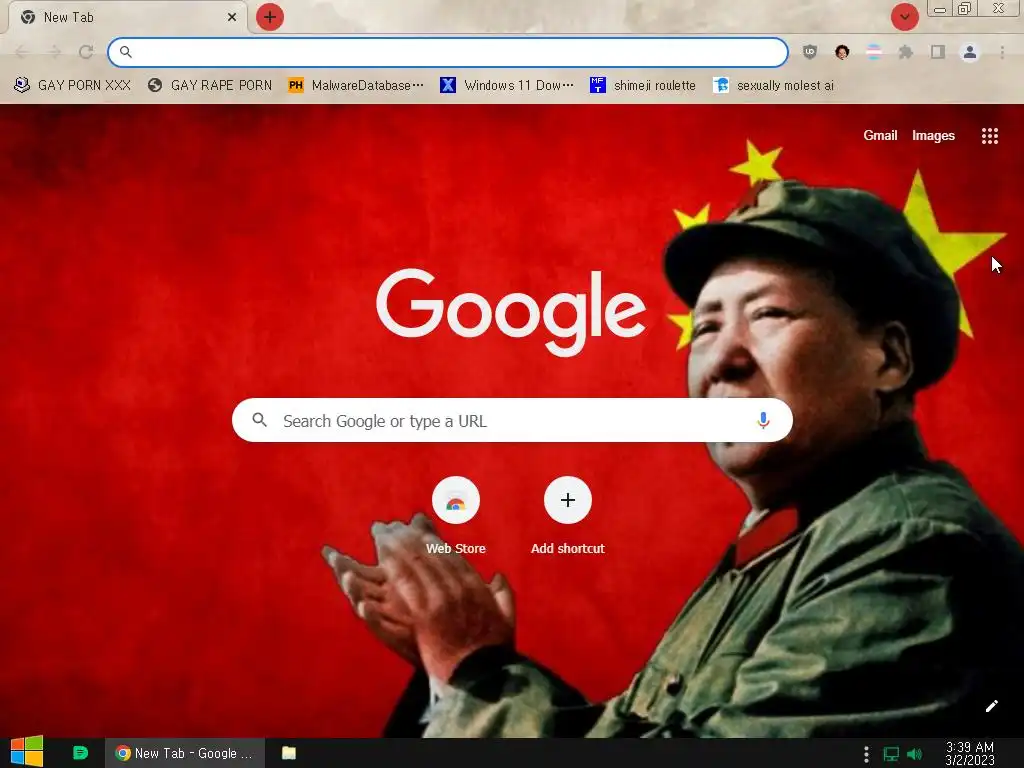Start voice search with the microphone
The image size is (1024, 768).
[763, 420]
